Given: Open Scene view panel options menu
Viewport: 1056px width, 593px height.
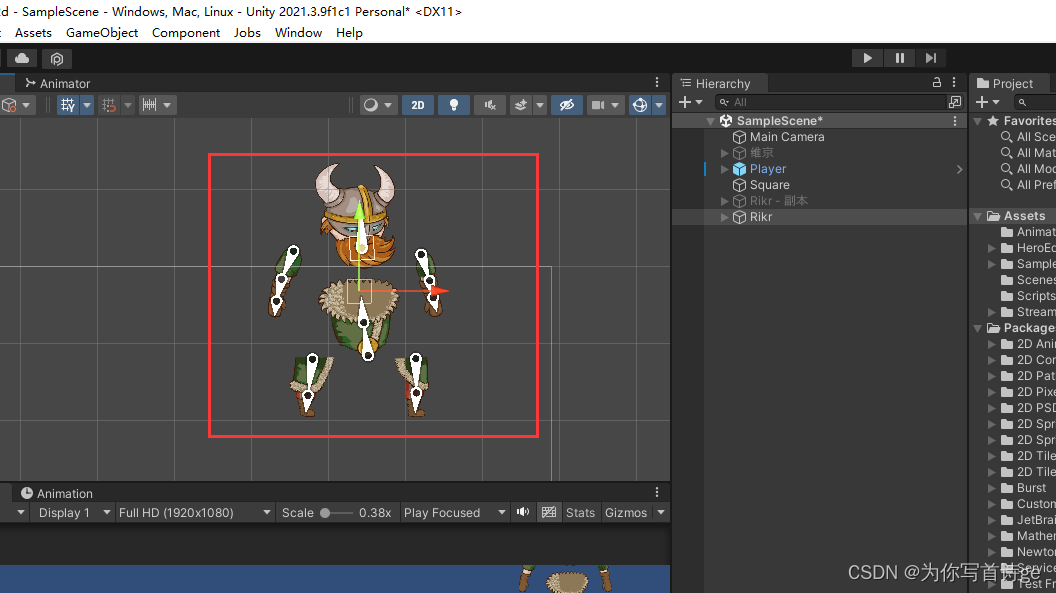Looking at the screenshot, I should pos(657,82).
